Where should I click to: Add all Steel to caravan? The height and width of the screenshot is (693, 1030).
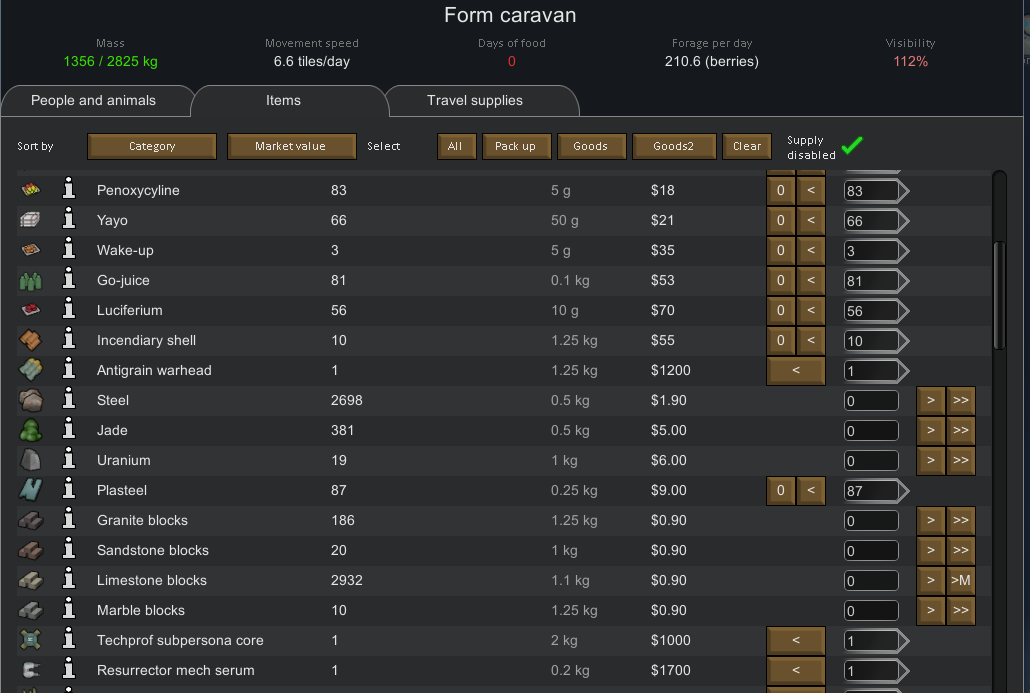960,400
